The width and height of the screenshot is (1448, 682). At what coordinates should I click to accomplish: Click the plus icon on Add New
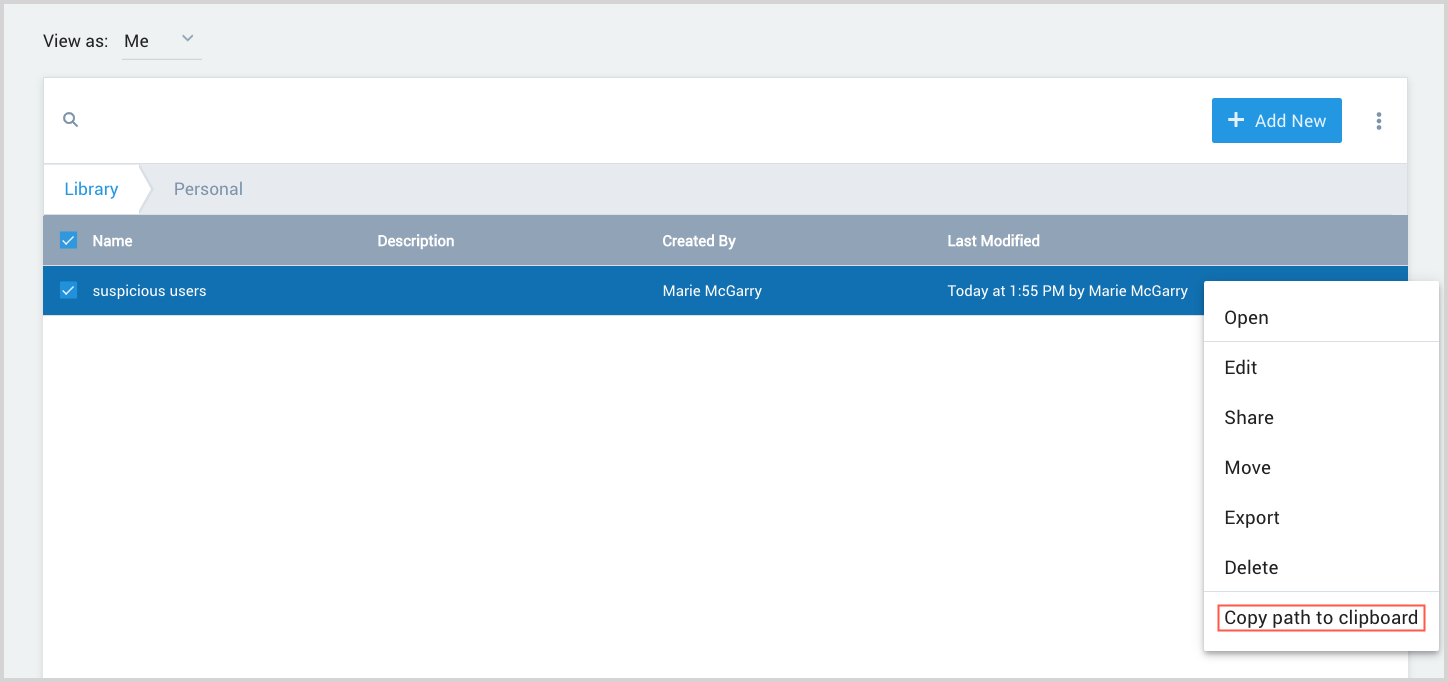pyautogui.click(x=1235, y=120)
